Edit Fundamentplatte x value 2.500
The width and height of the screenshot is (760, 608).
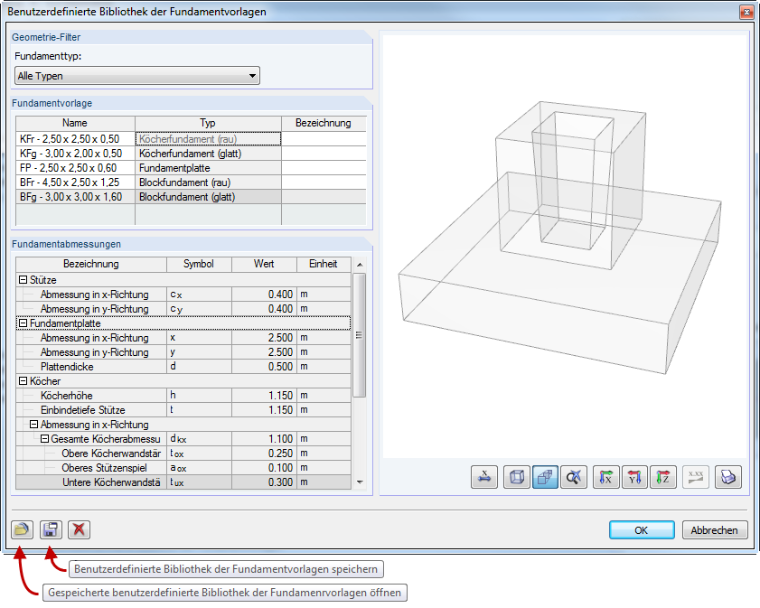(x=264, y=337)
